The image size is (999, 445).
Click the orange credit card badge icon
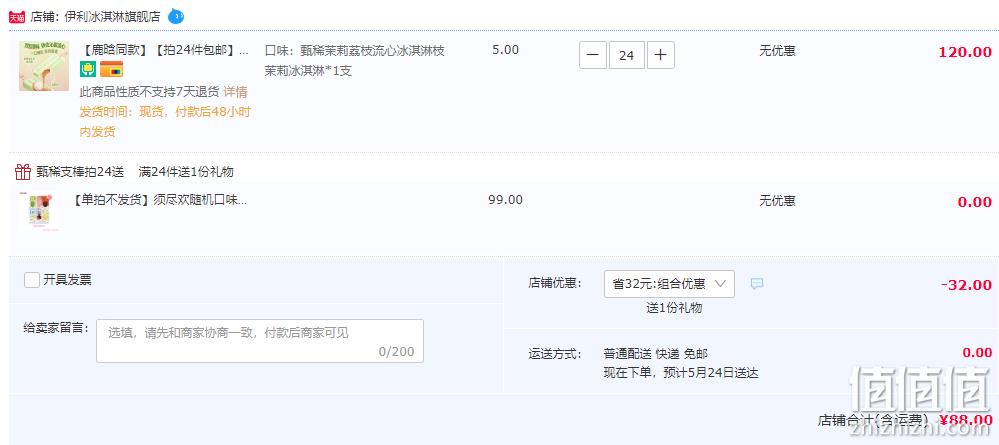111,69
